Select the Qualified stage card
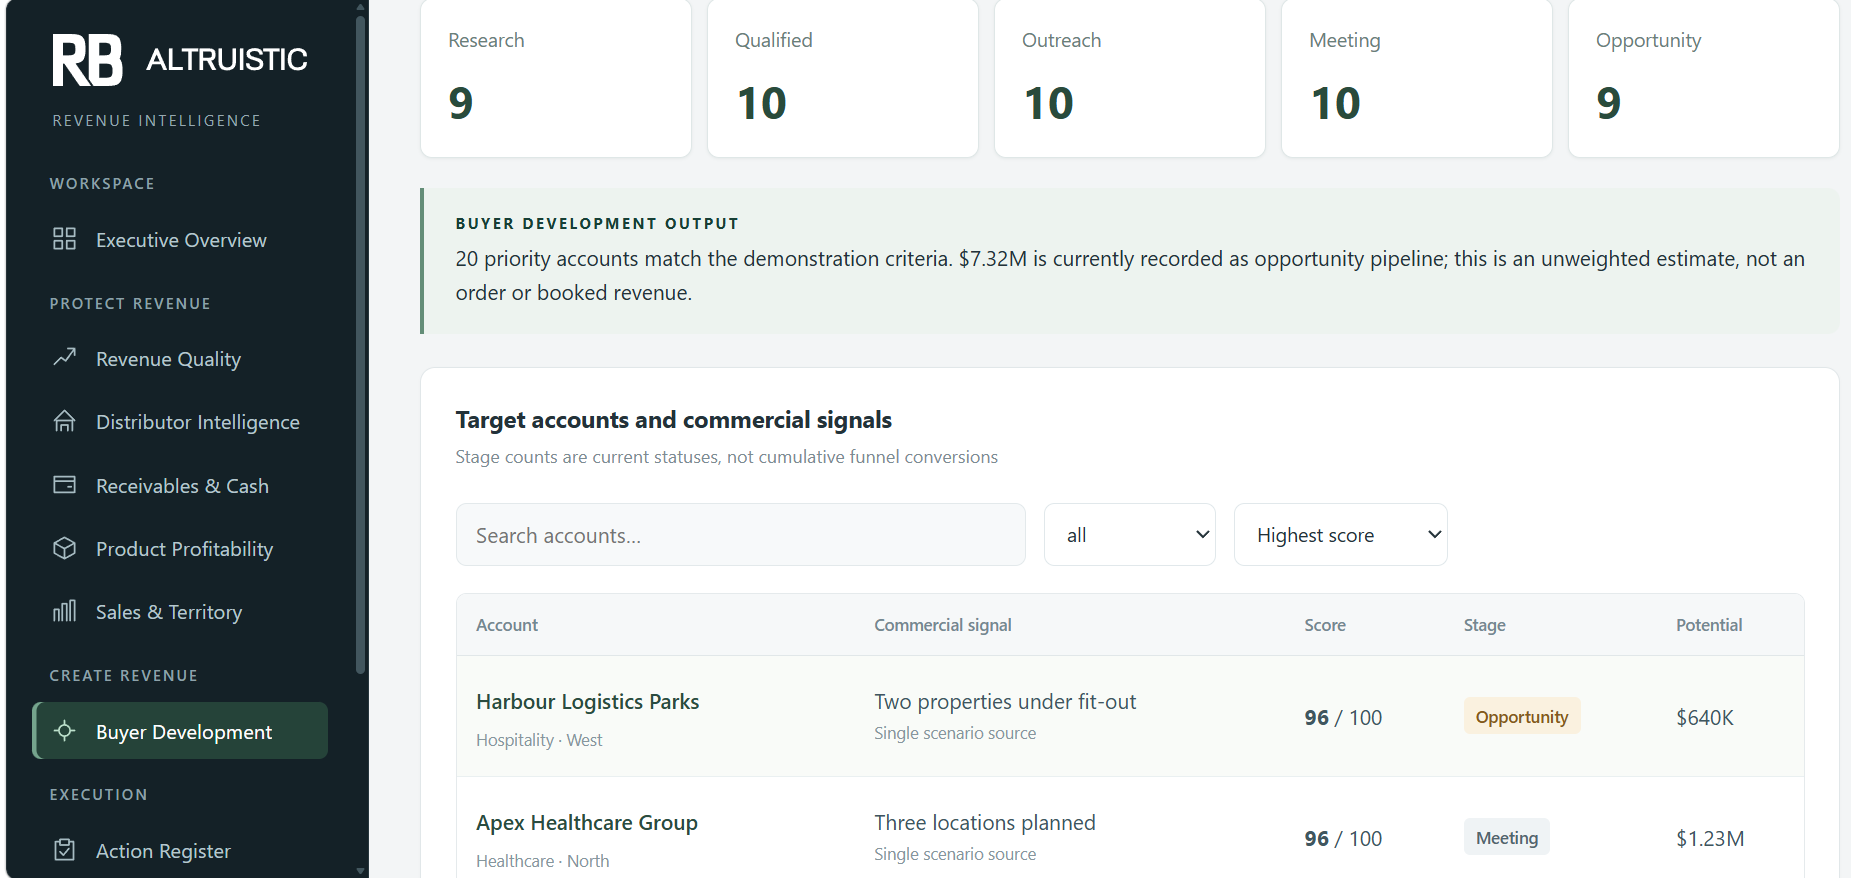1851x878 pixels. coord(843,78)
